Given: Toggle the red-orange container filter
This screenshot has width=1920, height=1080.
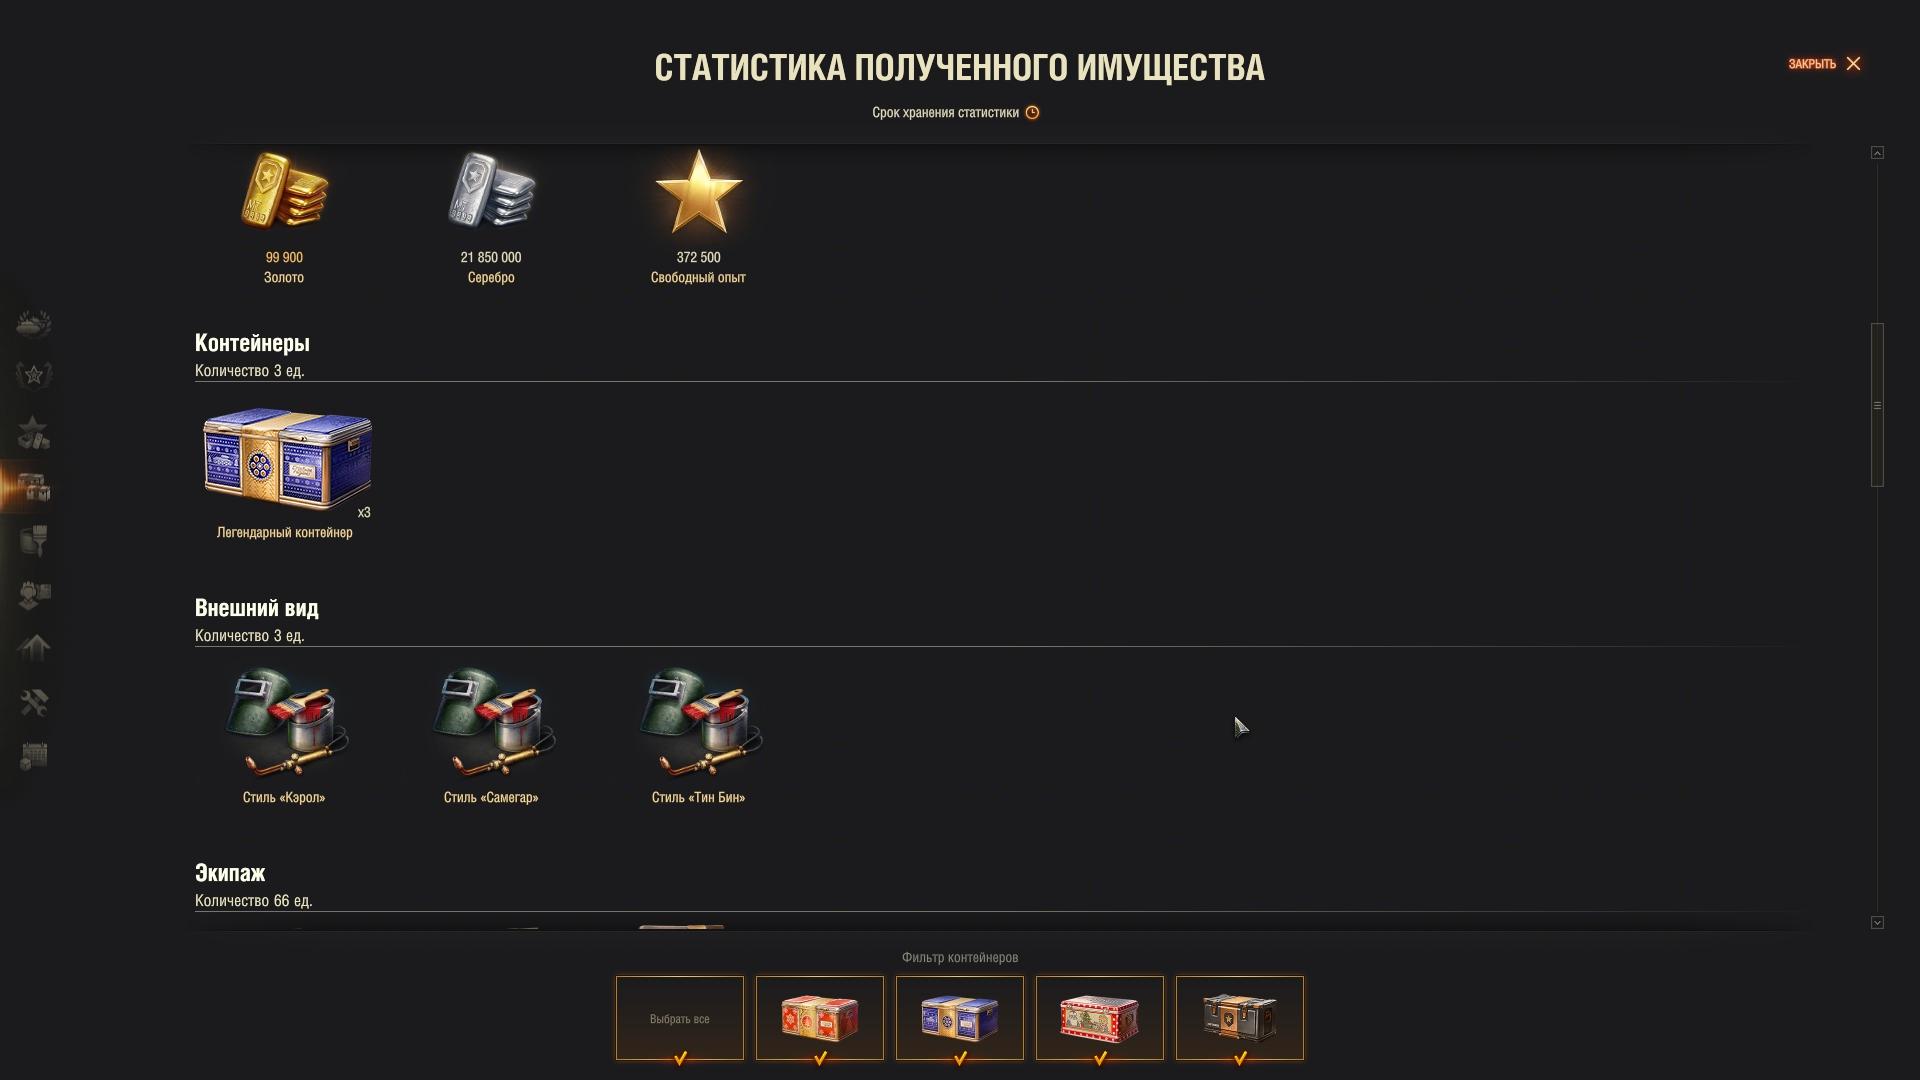Looking at the screenshot, I should [x=820, y=1018].
